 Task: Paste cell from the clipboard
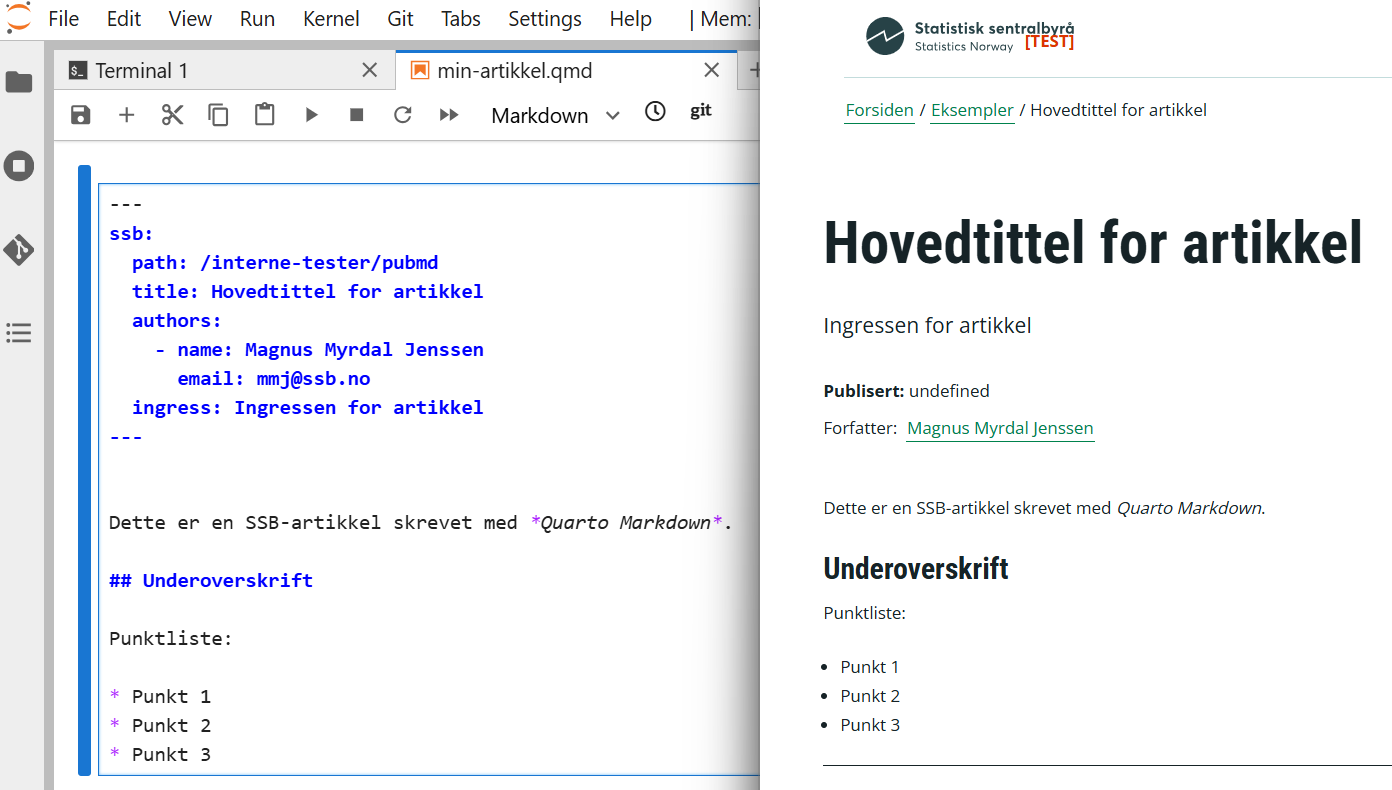pos(264,114)
